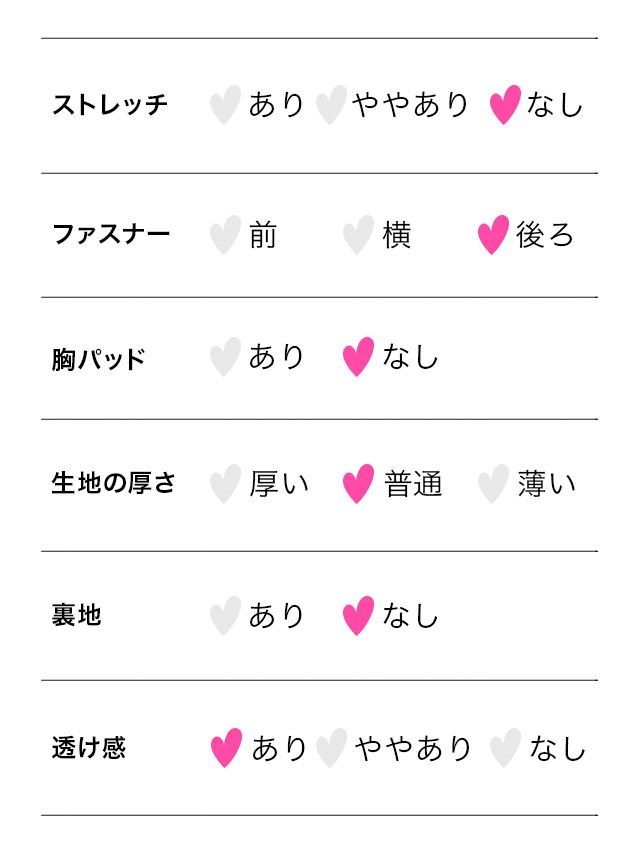Click the ストレッチ row label
The width and height of the screenshot is (640, 854).
(x=110, y=105)
